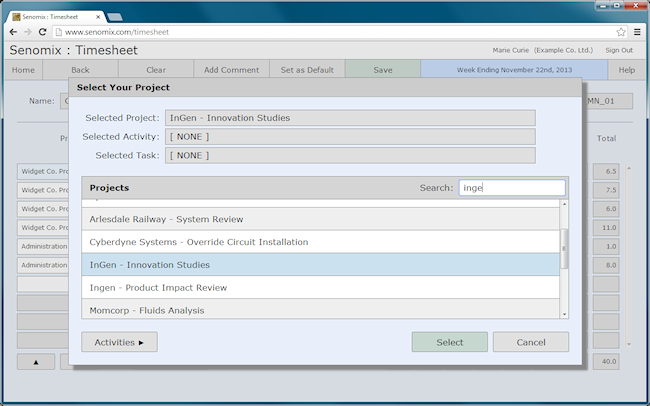Screen dimensions: 650x406
Task: Select Cyberdyne Systems - Override Circuit Installation
Action: point(320,242)
